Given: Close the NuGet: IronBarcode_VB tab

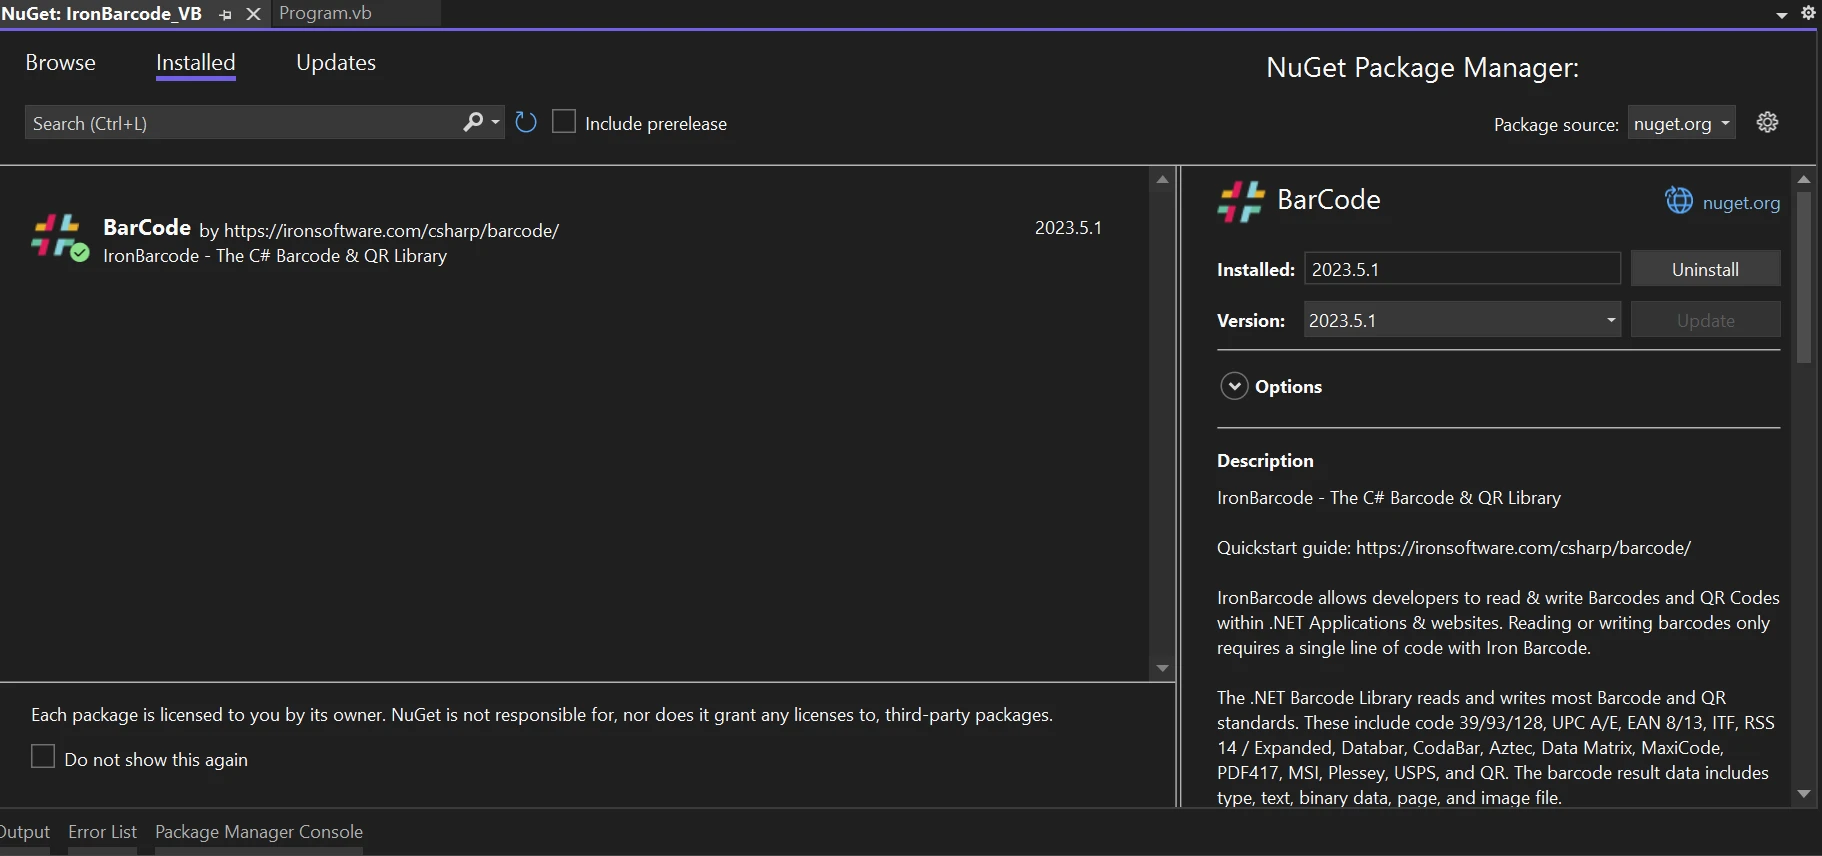Looking at the screenshot, I should click(x=253, y=14).
